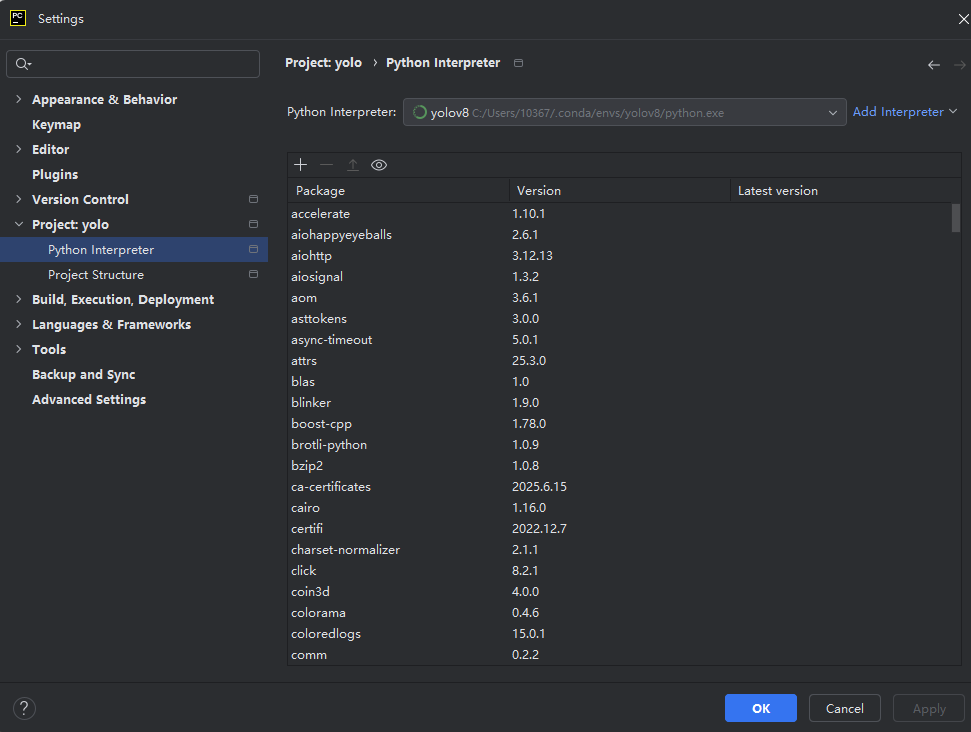Open Backup and Sync settings

pyautogui.click(x=84, y=374)
